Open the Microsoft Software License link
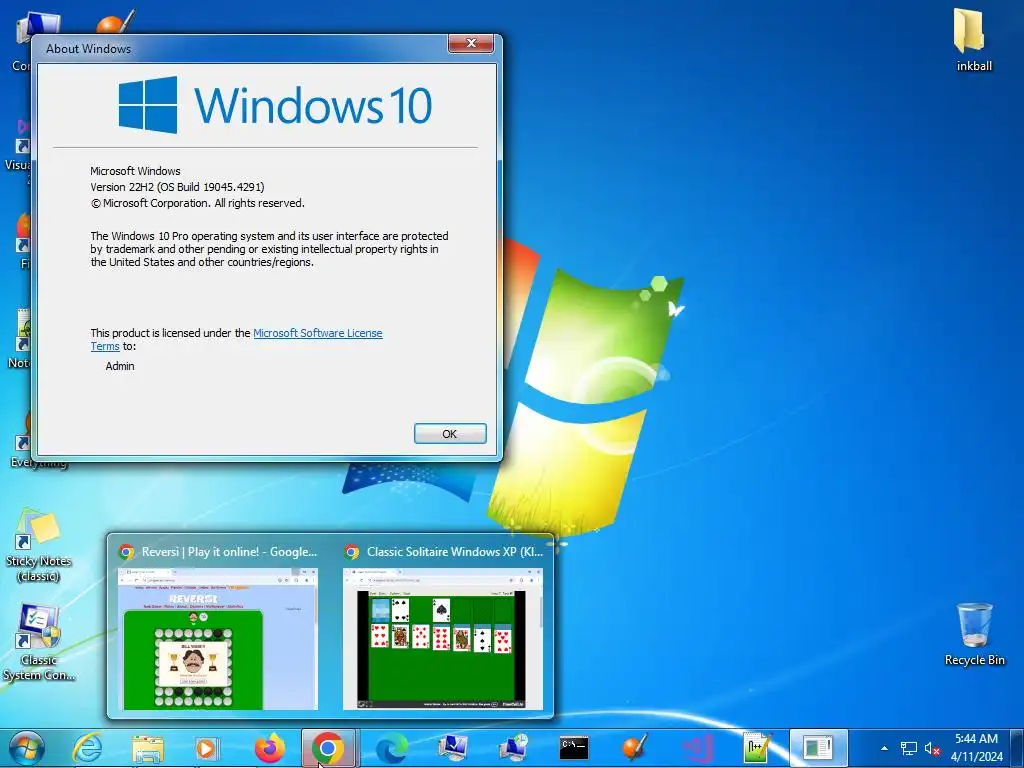Screen dimensions: 1024x768 tap(317, 333)
